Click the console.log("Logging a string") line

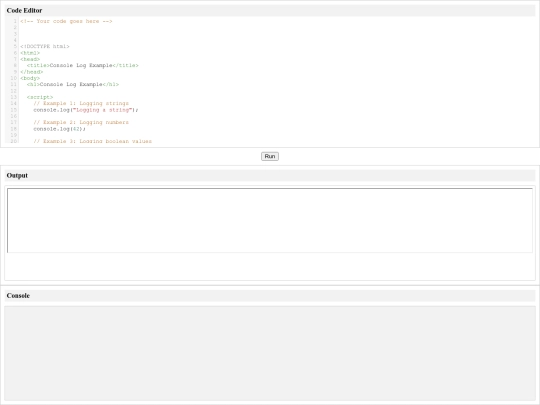click(86, 110)
